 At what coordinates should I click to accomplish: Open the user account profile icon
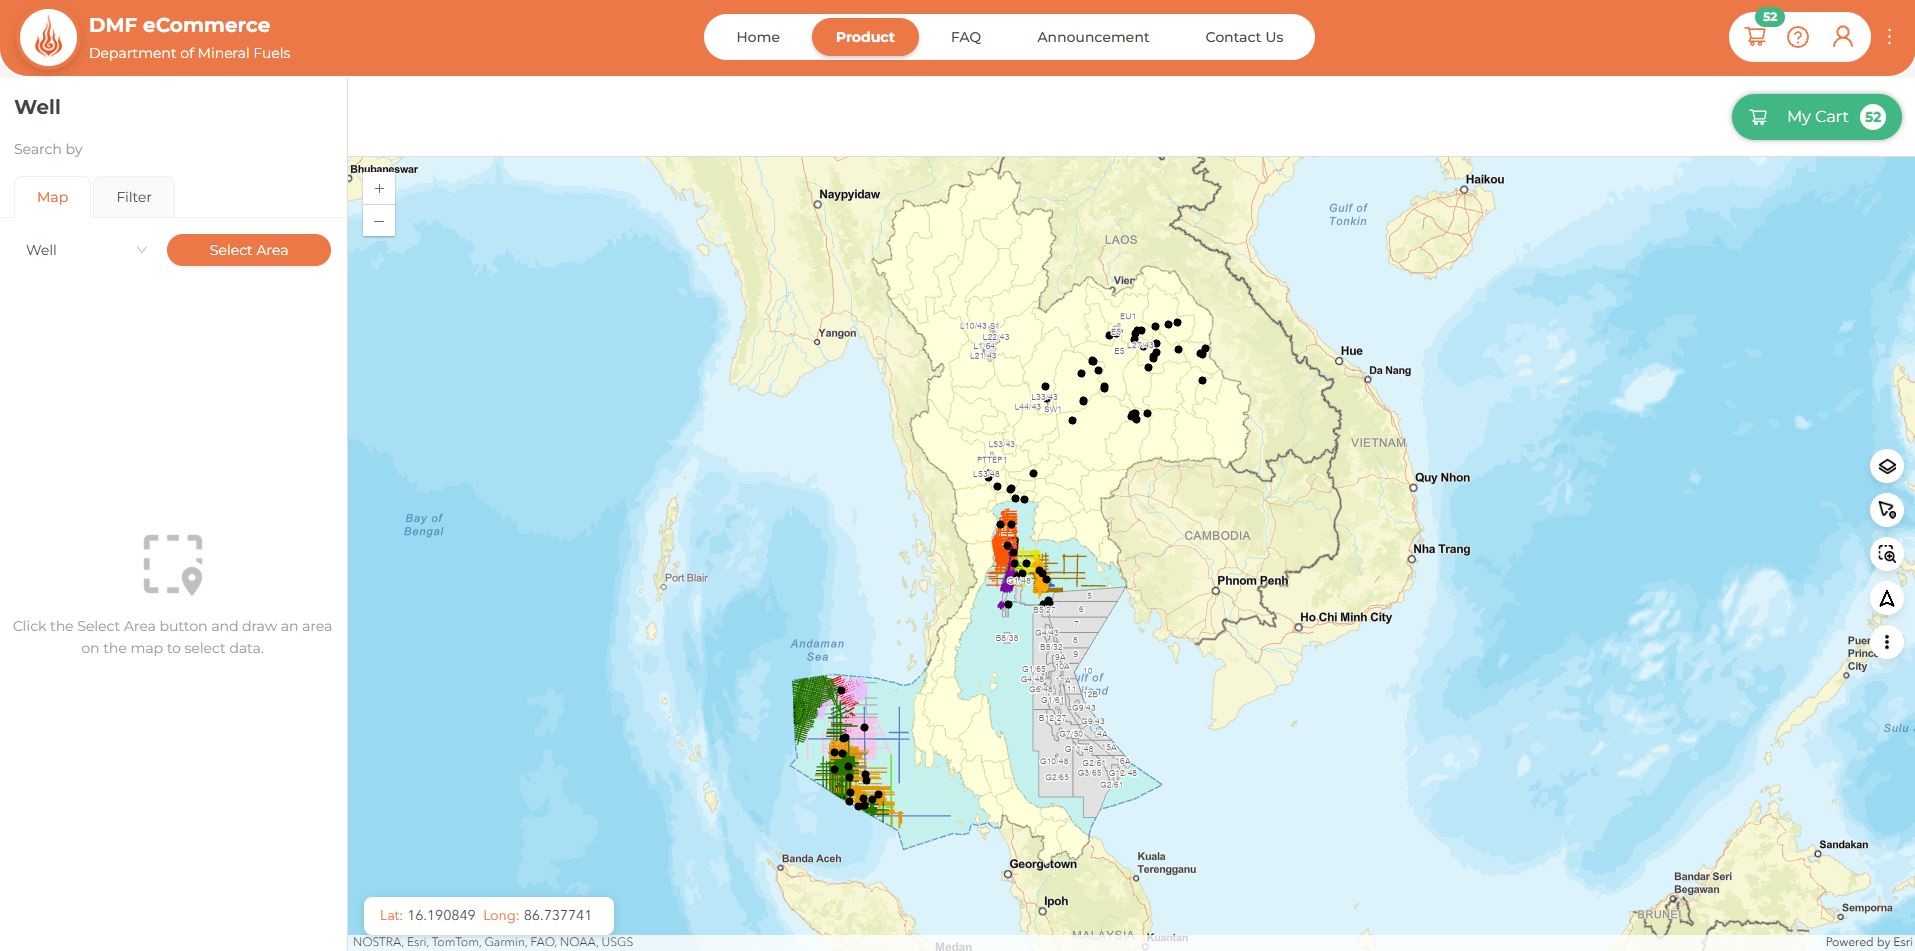tap(1842, 38)
